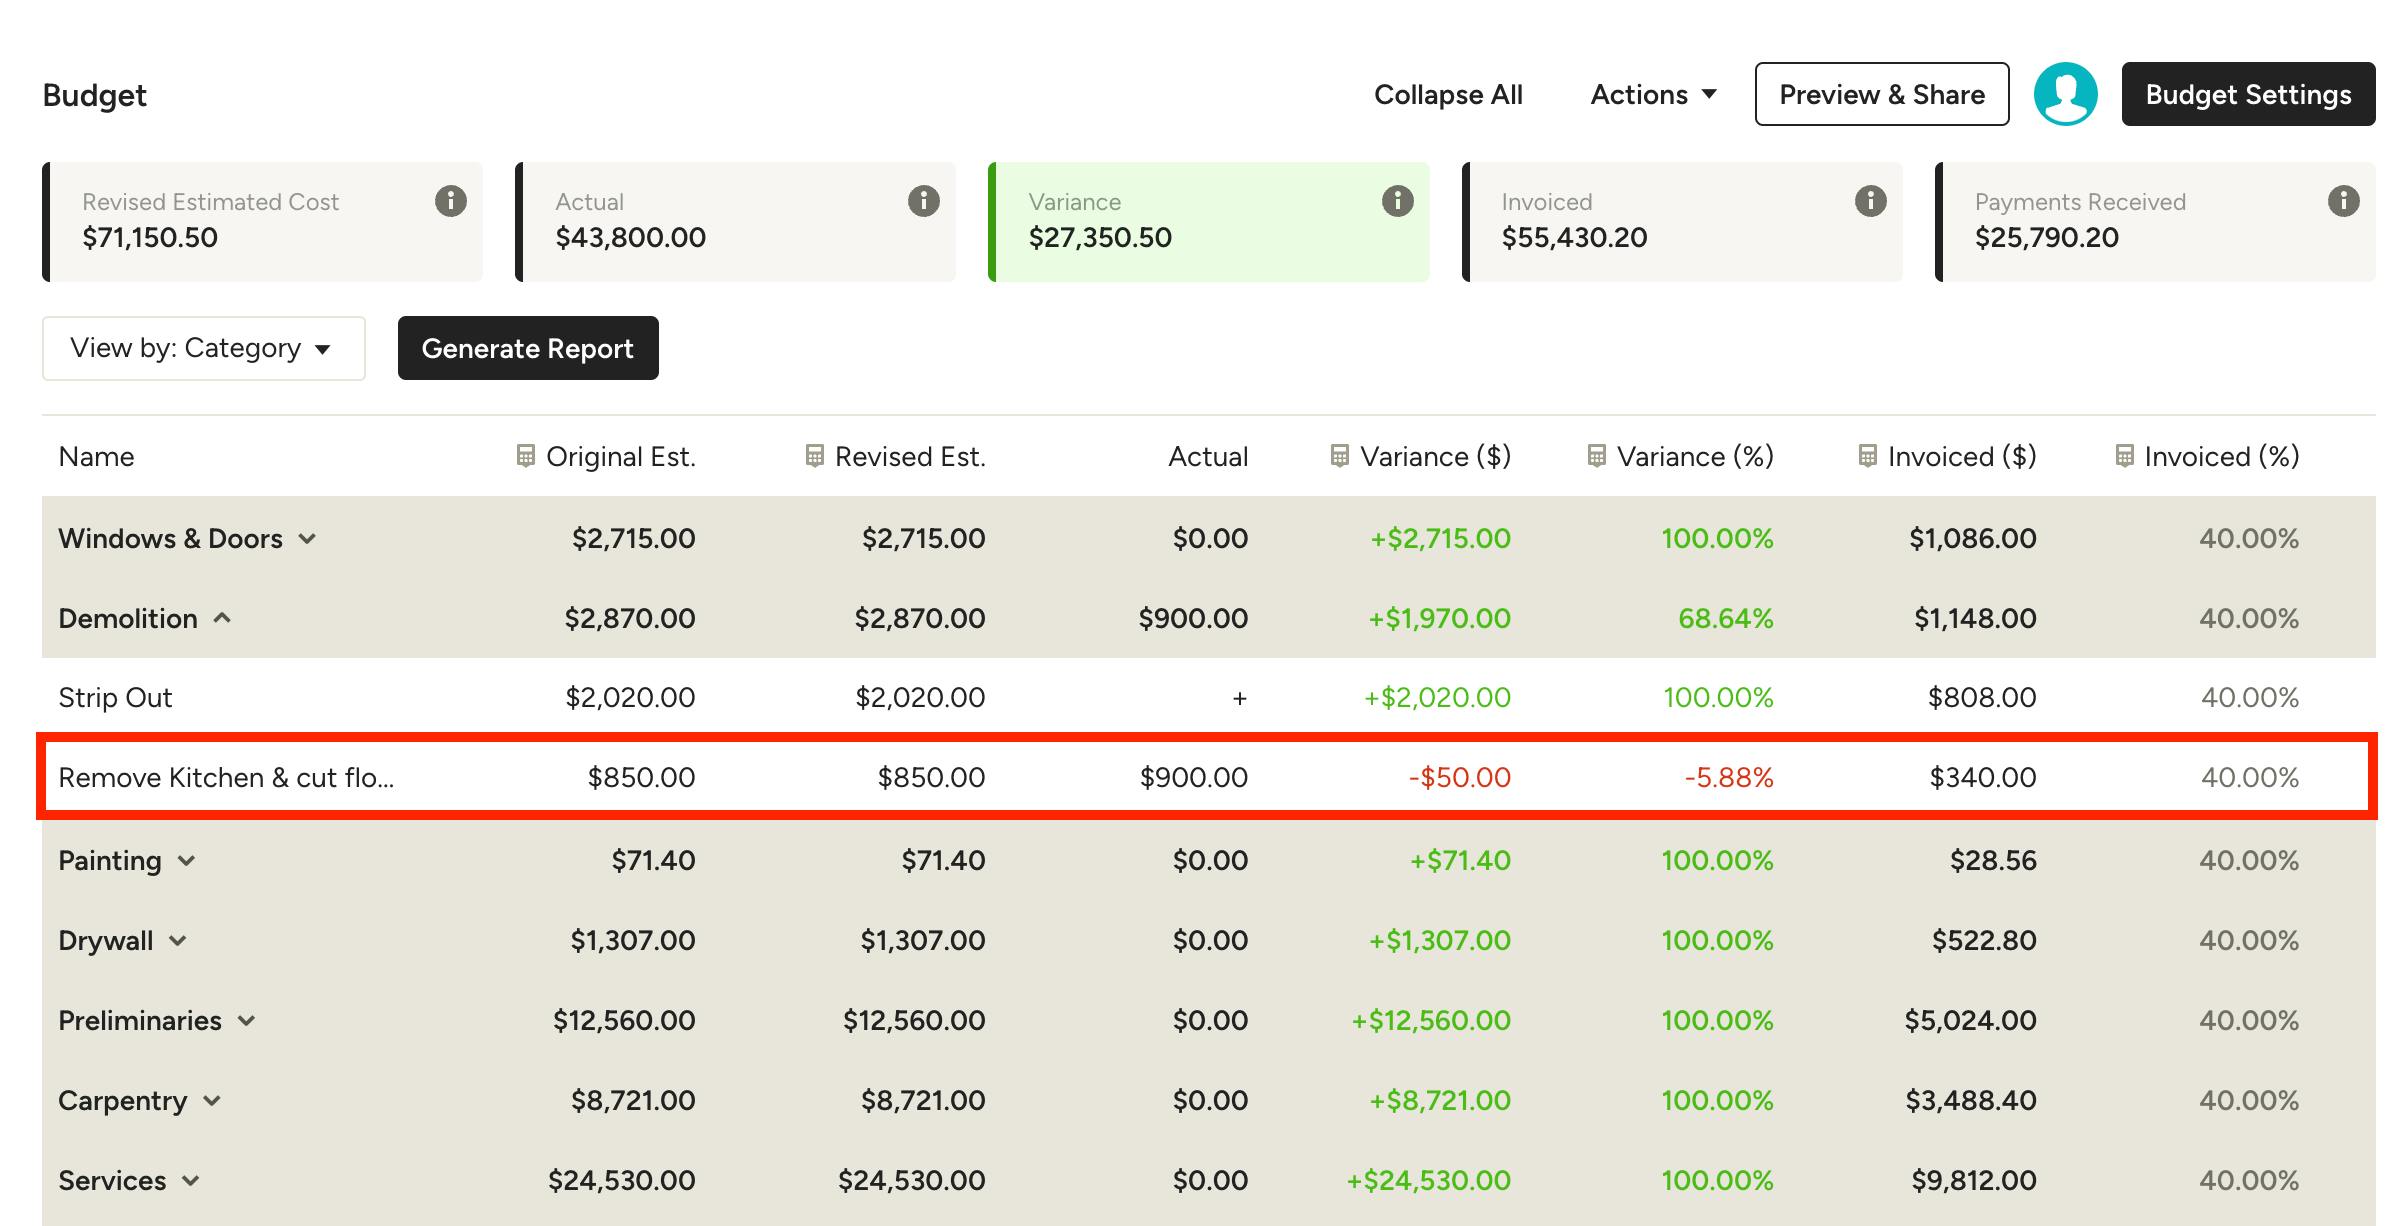Click Collapse All
This screenshot has height=1226, width=2404.
1448,94
